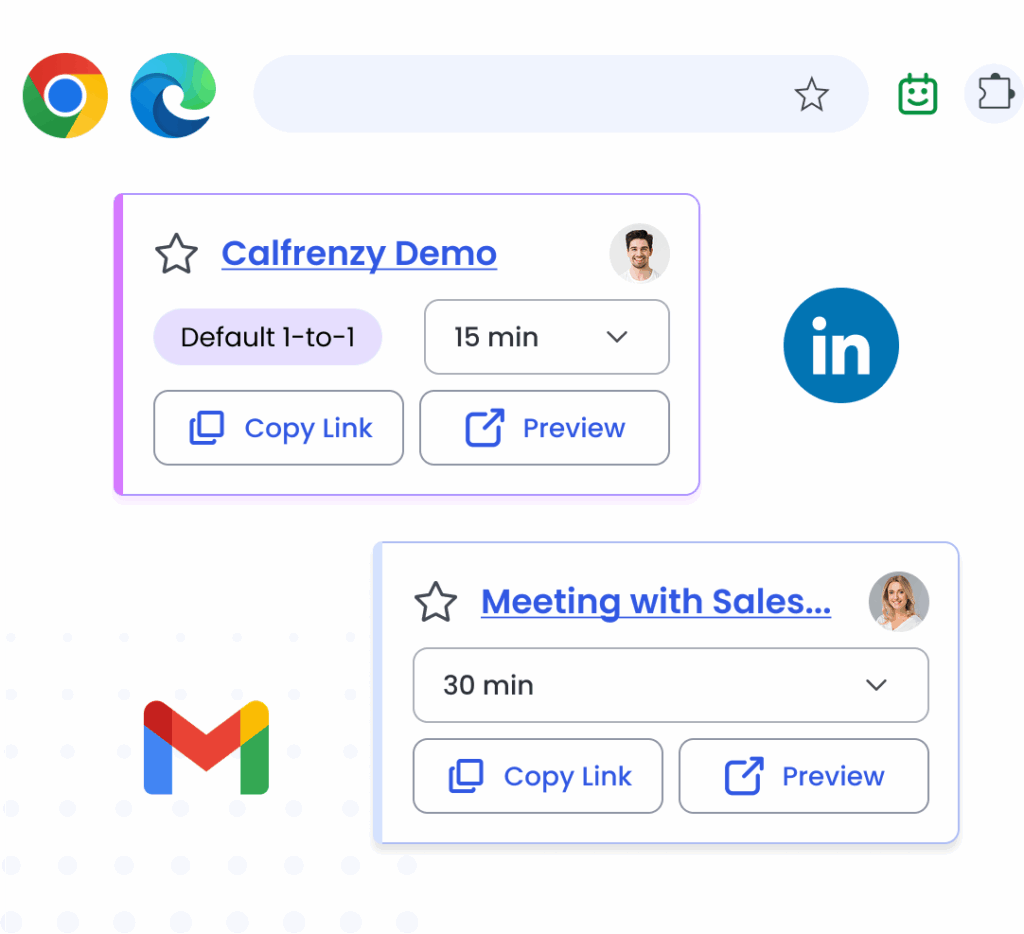Favorite the Calfrenzy Demo event star

(177, 254)
